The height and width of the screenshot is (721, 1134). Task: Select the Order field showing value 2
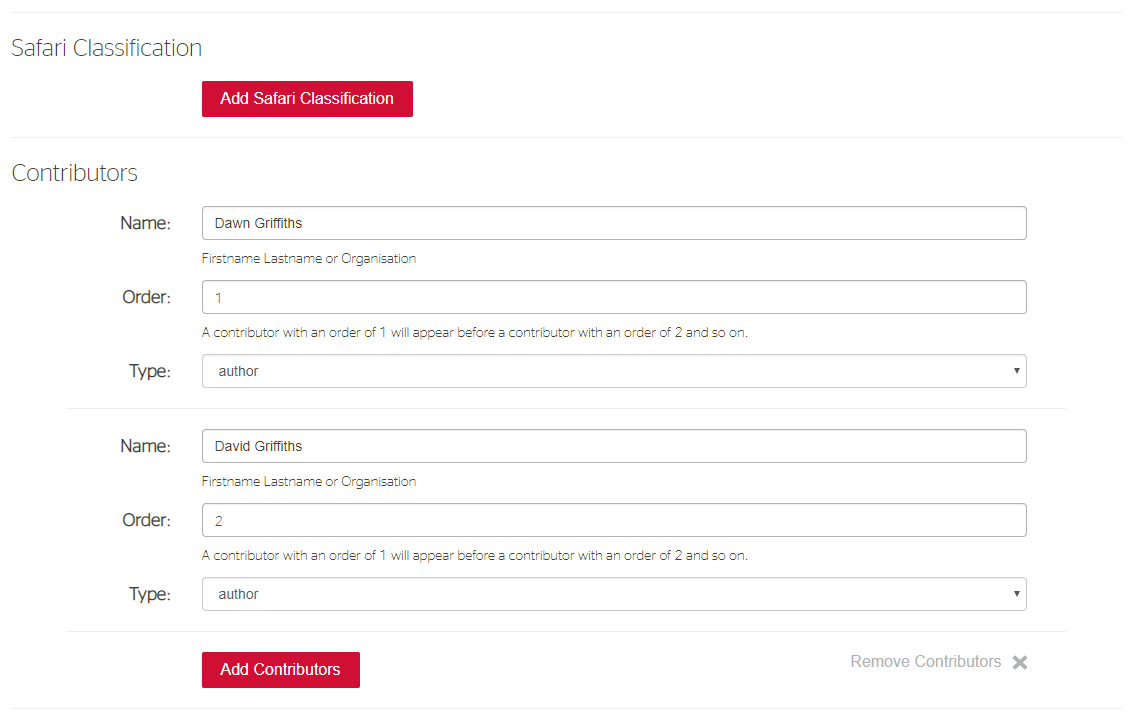pos(614,520)
